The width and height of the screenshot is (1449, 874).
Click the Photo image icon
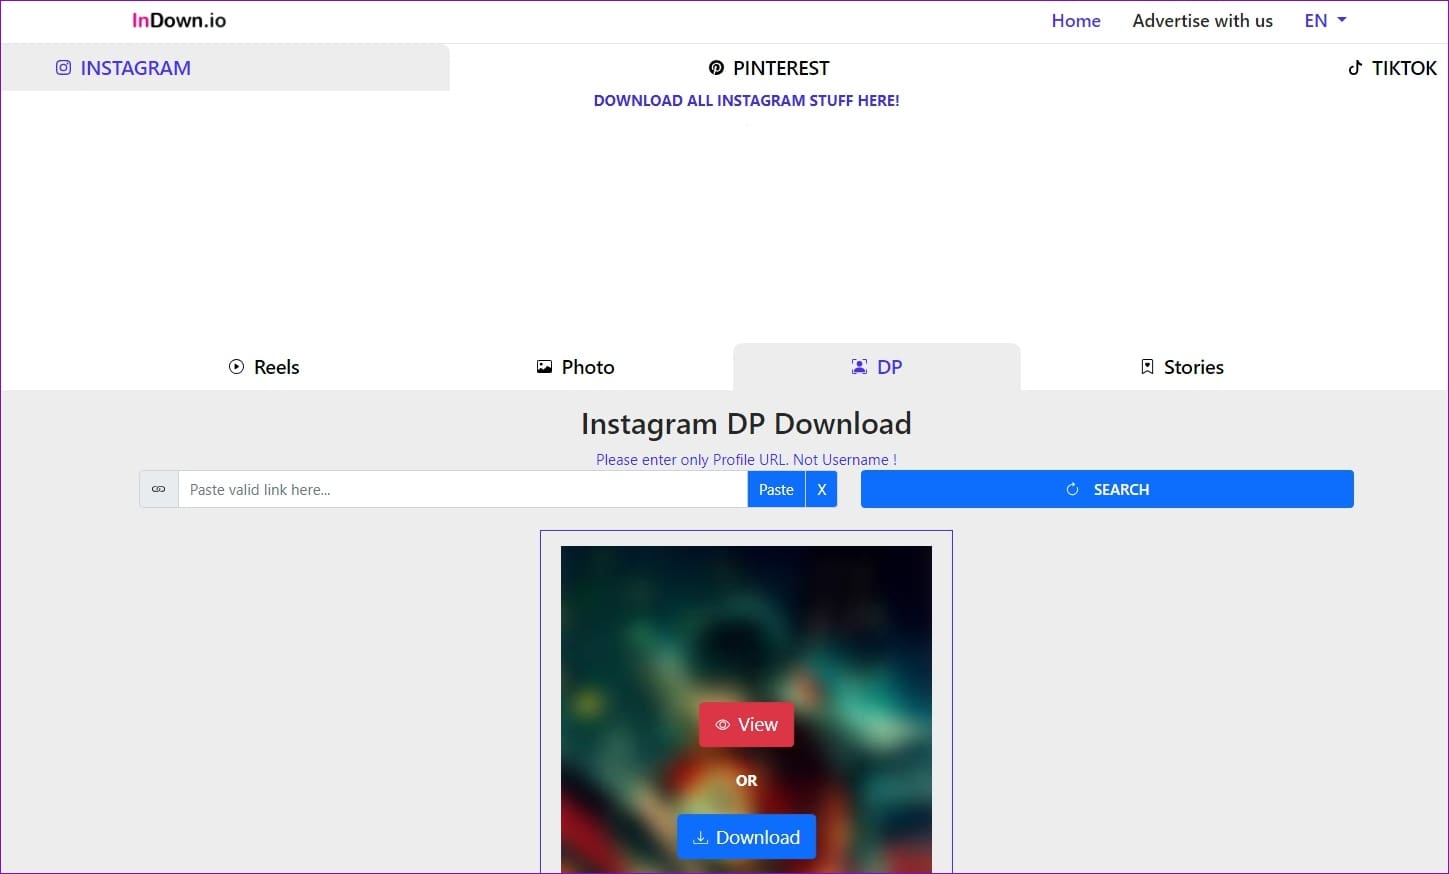544,367
